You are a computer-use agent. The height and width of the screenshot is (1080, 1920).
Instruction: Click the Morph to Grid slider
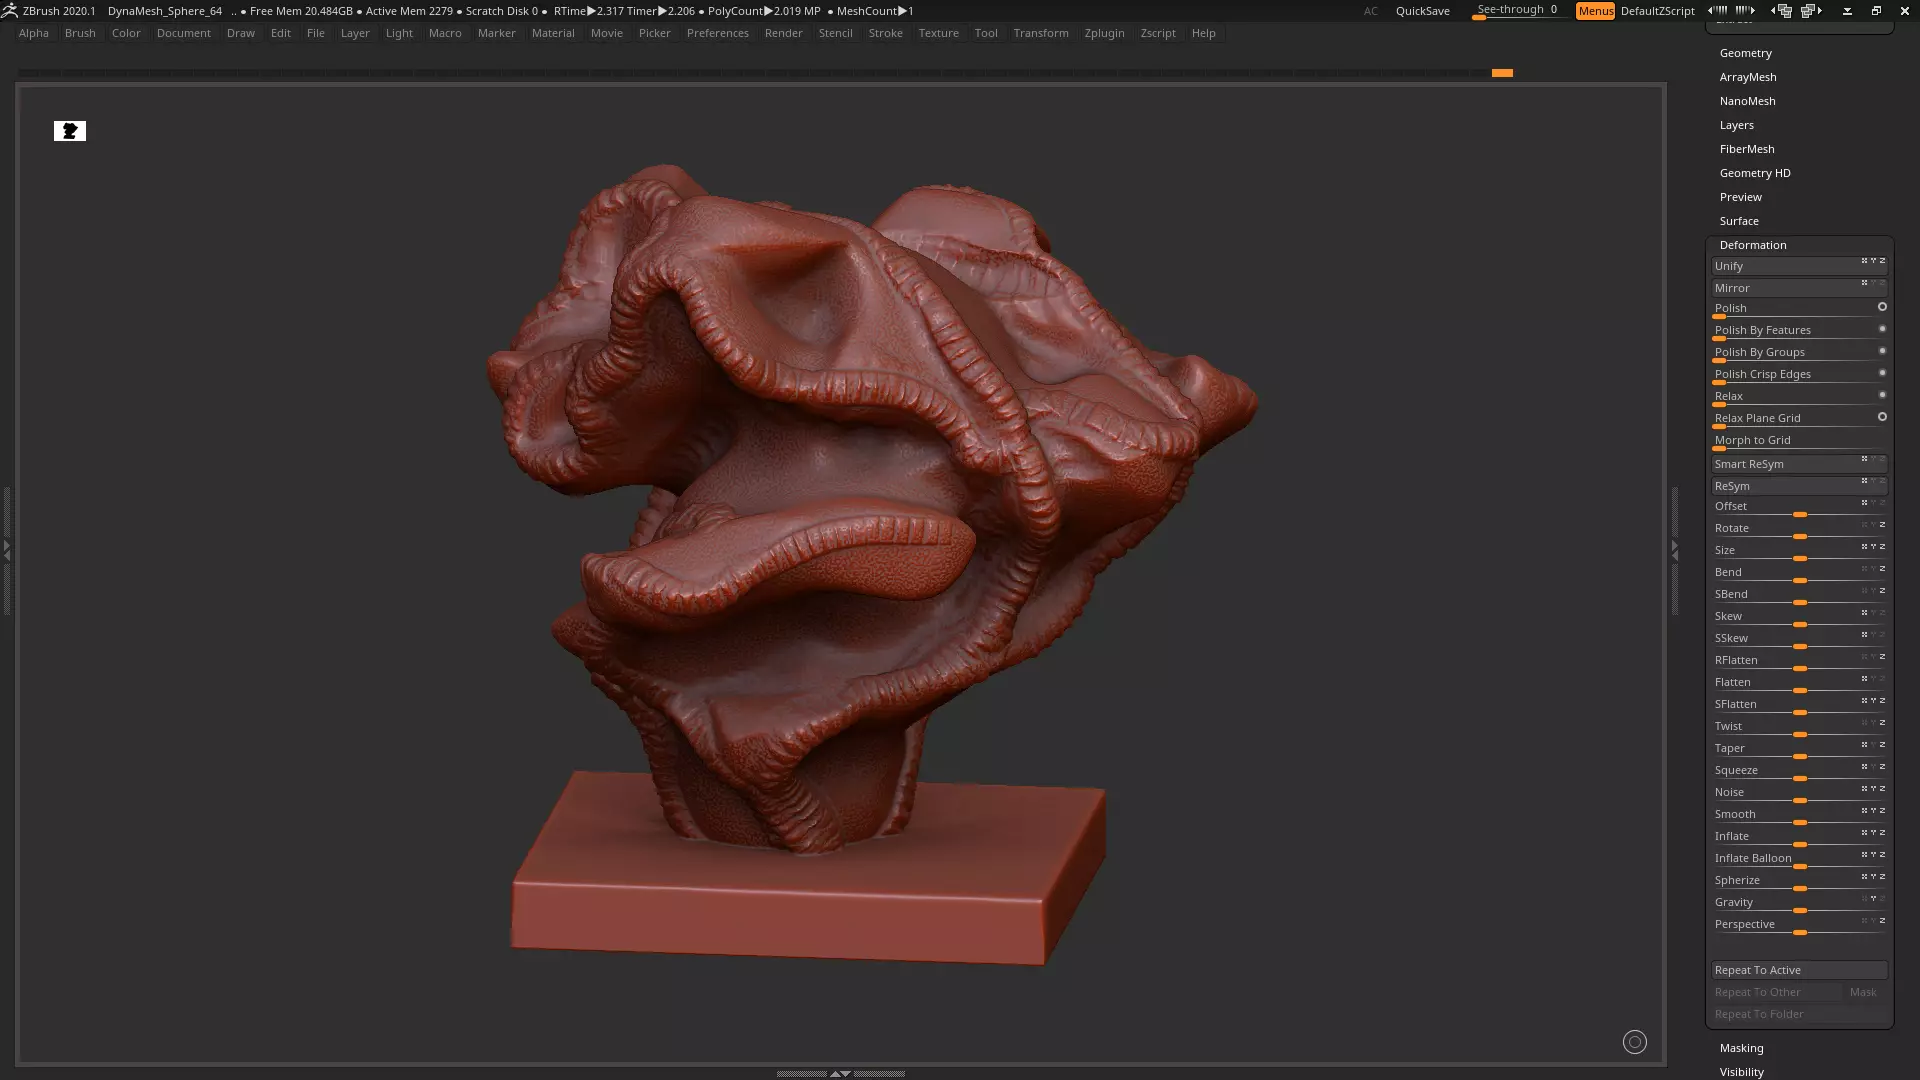pyautogui.click(x=1799, y=441)
